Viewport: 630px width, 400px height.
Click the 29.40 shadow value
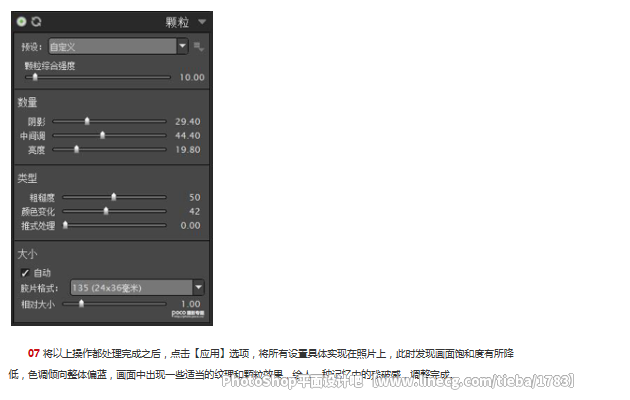point(188,121)
